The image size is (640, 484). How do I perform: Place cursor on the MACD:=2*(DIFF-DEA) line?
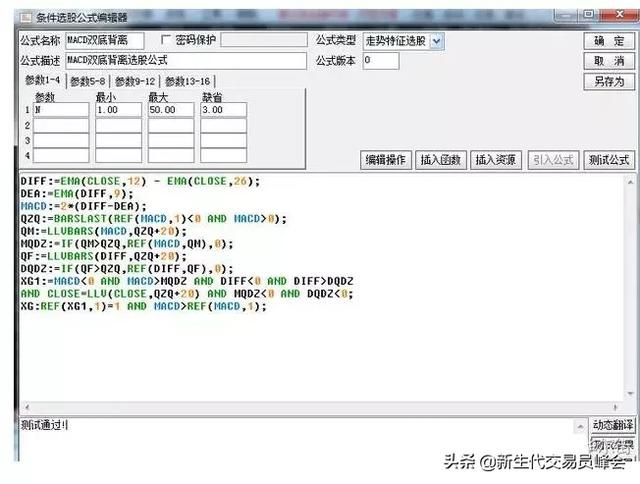tap(83, 206)
